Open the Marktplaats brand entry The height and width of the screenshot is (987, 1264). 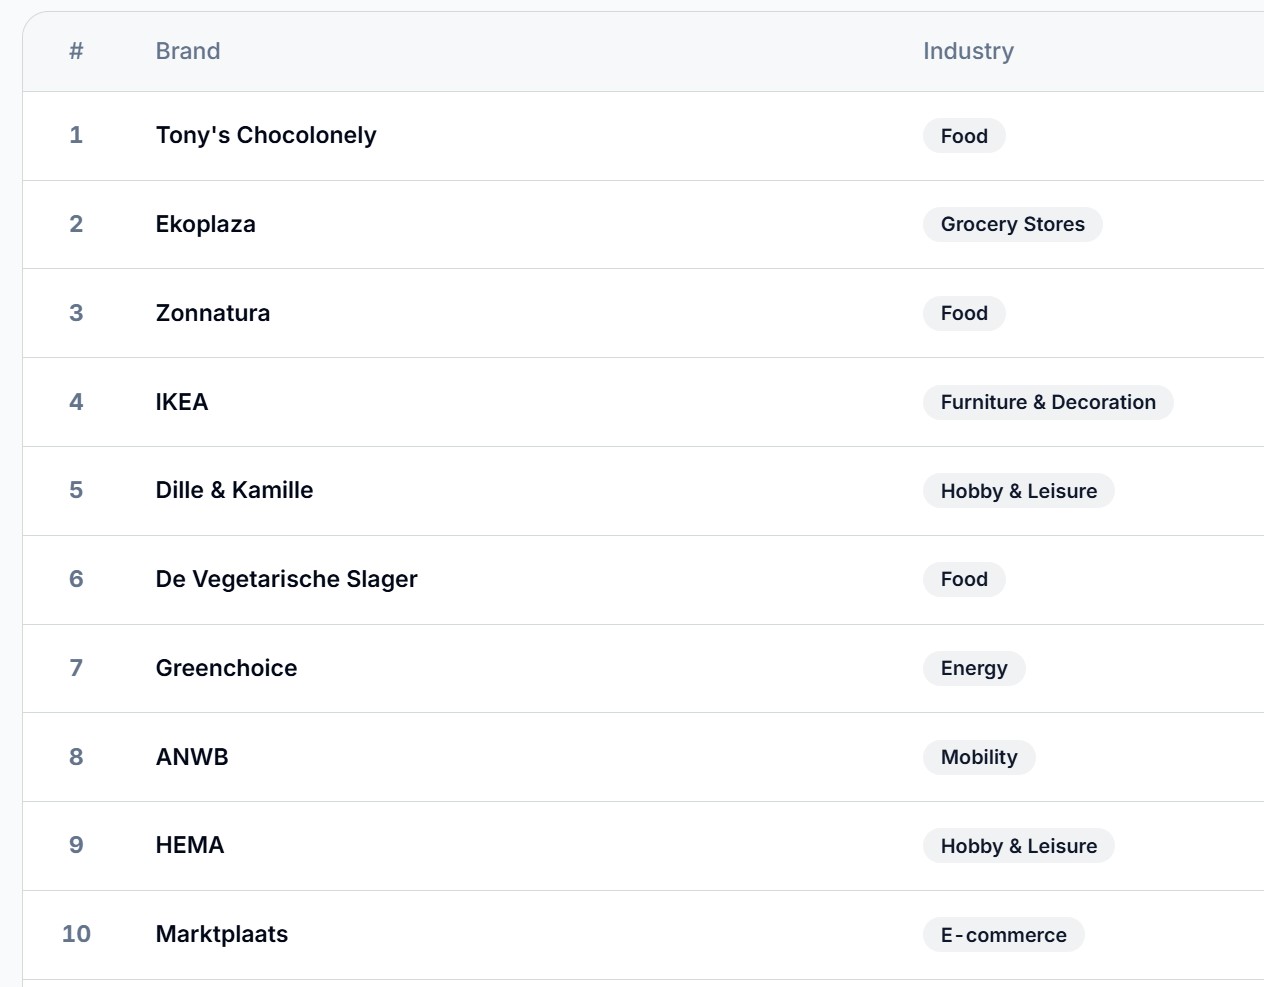(x=222, y=934)
